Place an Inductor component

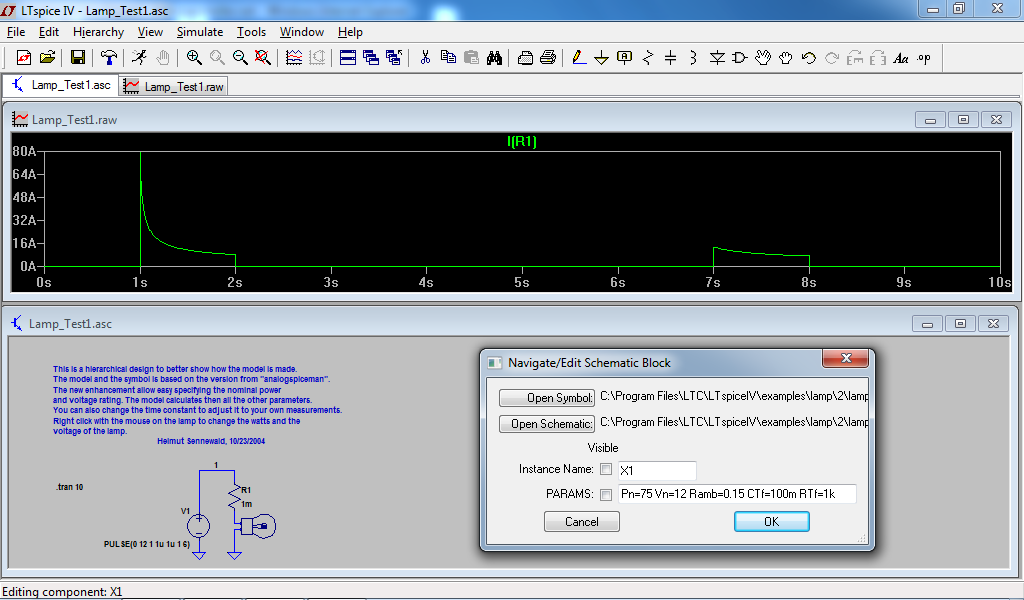[694, 58]
